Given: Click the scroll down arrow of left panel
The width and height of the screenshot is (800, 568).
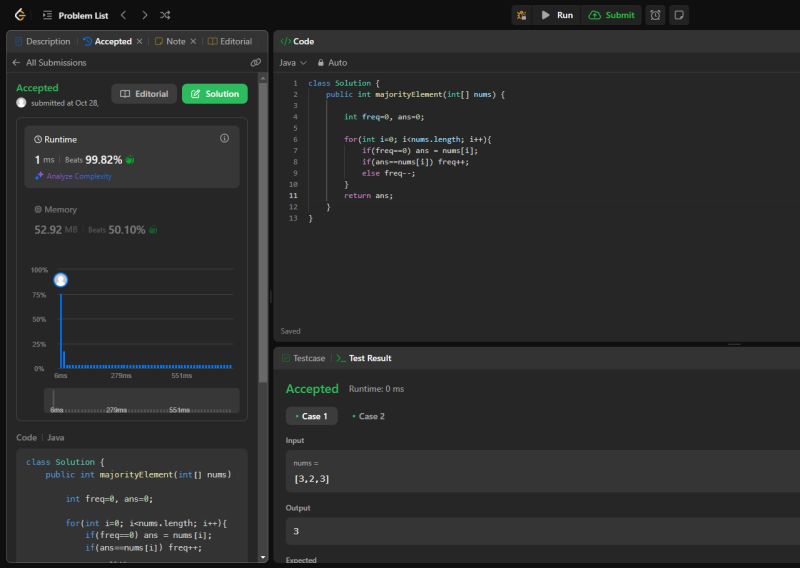Looking at the screenshot, I should pyautogui.click(x=263, y=557).
